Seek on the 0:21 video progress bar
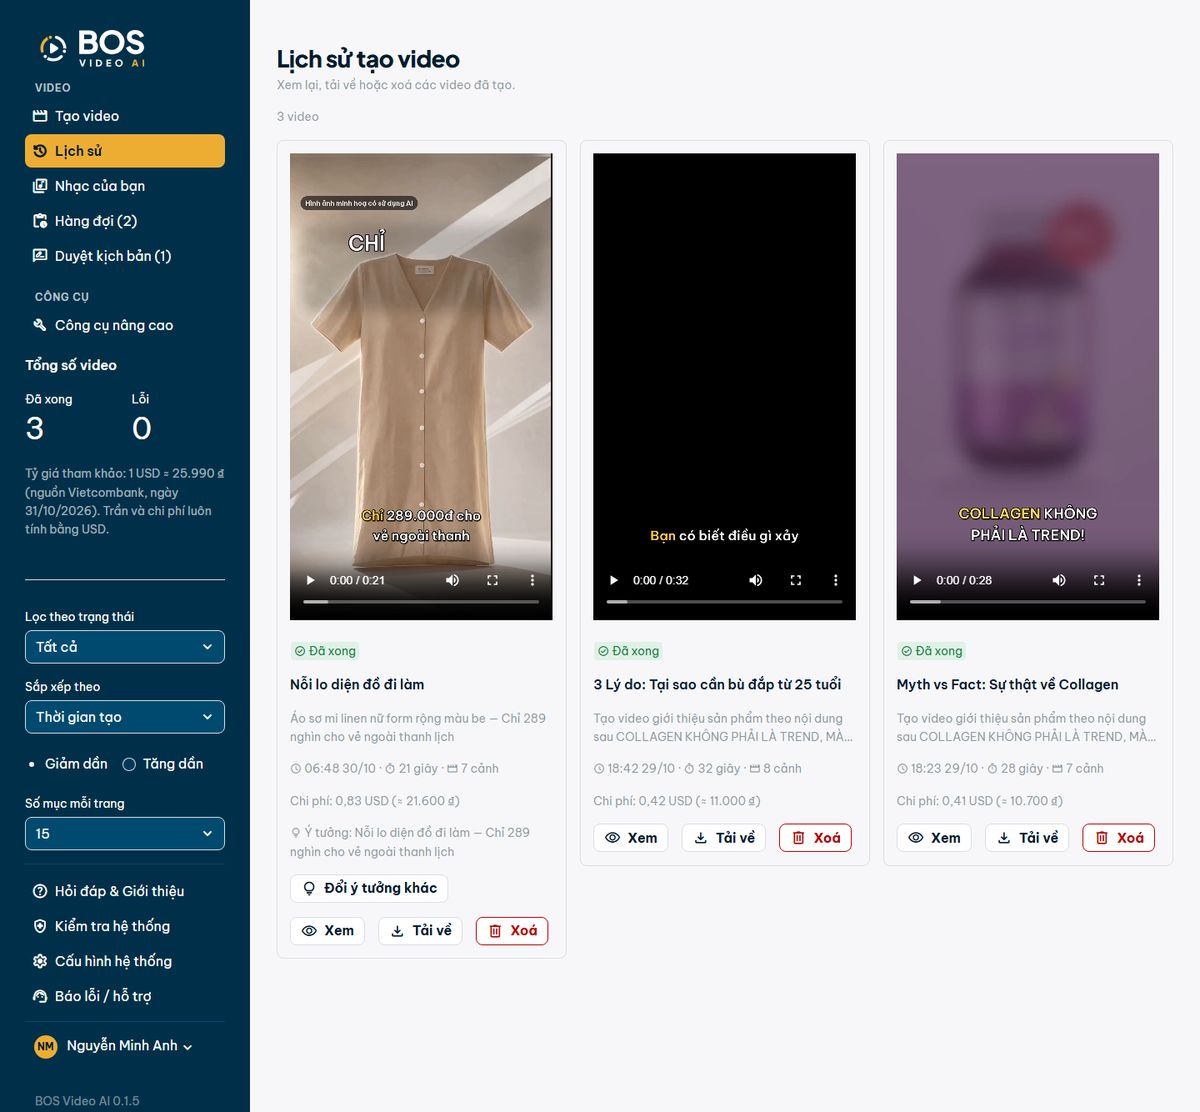This screenshot has width=1200, height=1112. pos(421,602)
